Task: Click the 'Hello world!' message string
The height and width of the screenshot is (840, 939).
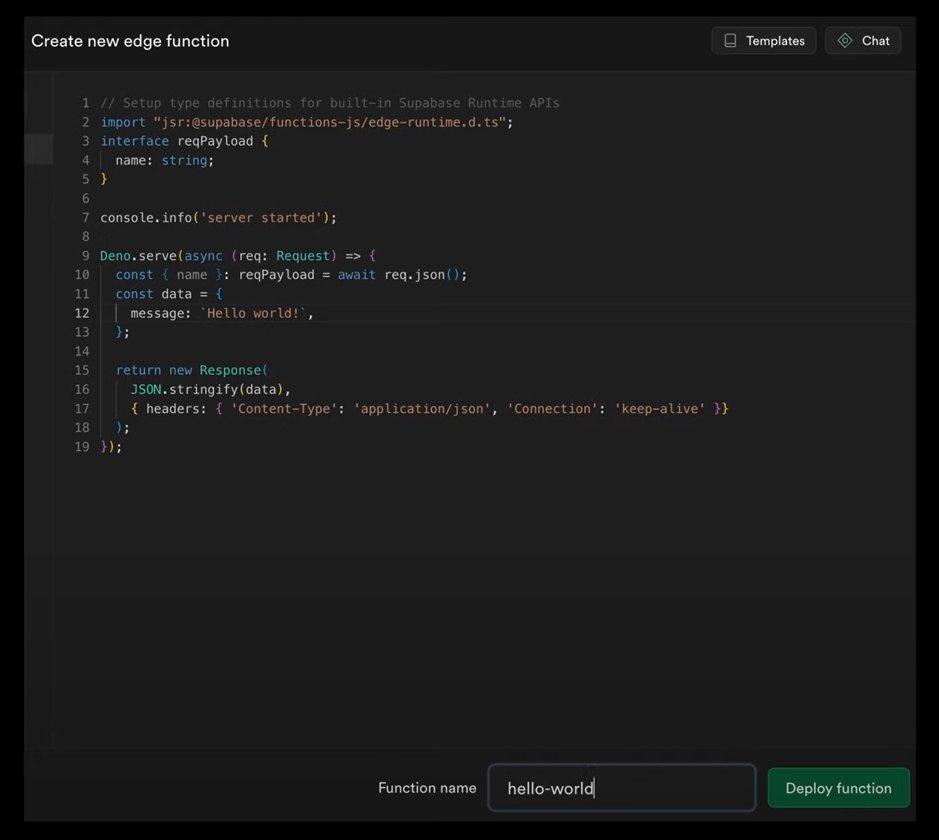Action: 253,313
